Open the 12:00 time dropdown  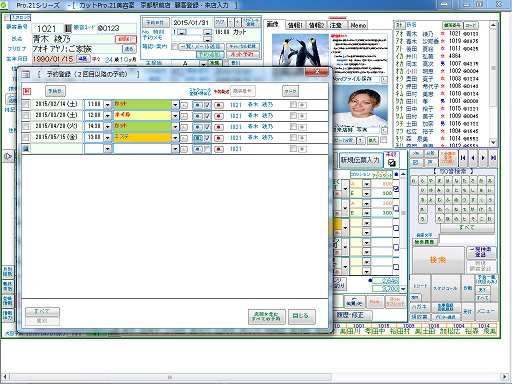click(107, 116)
